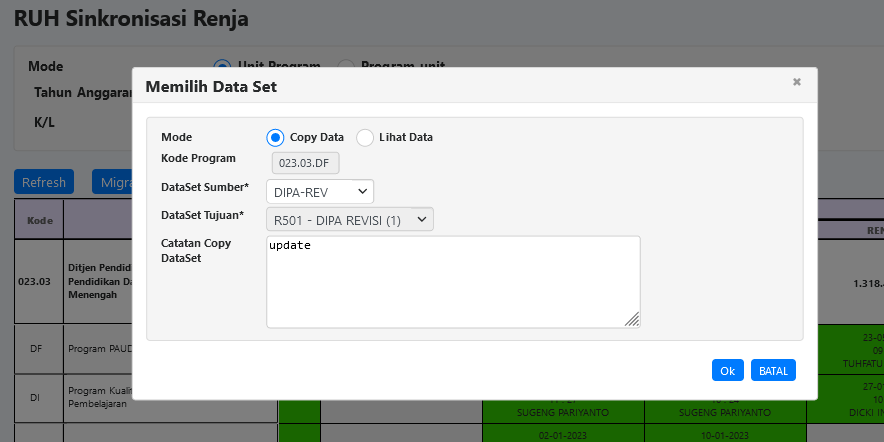
Task: Select the DF row code cell
Action: point(36,348)
